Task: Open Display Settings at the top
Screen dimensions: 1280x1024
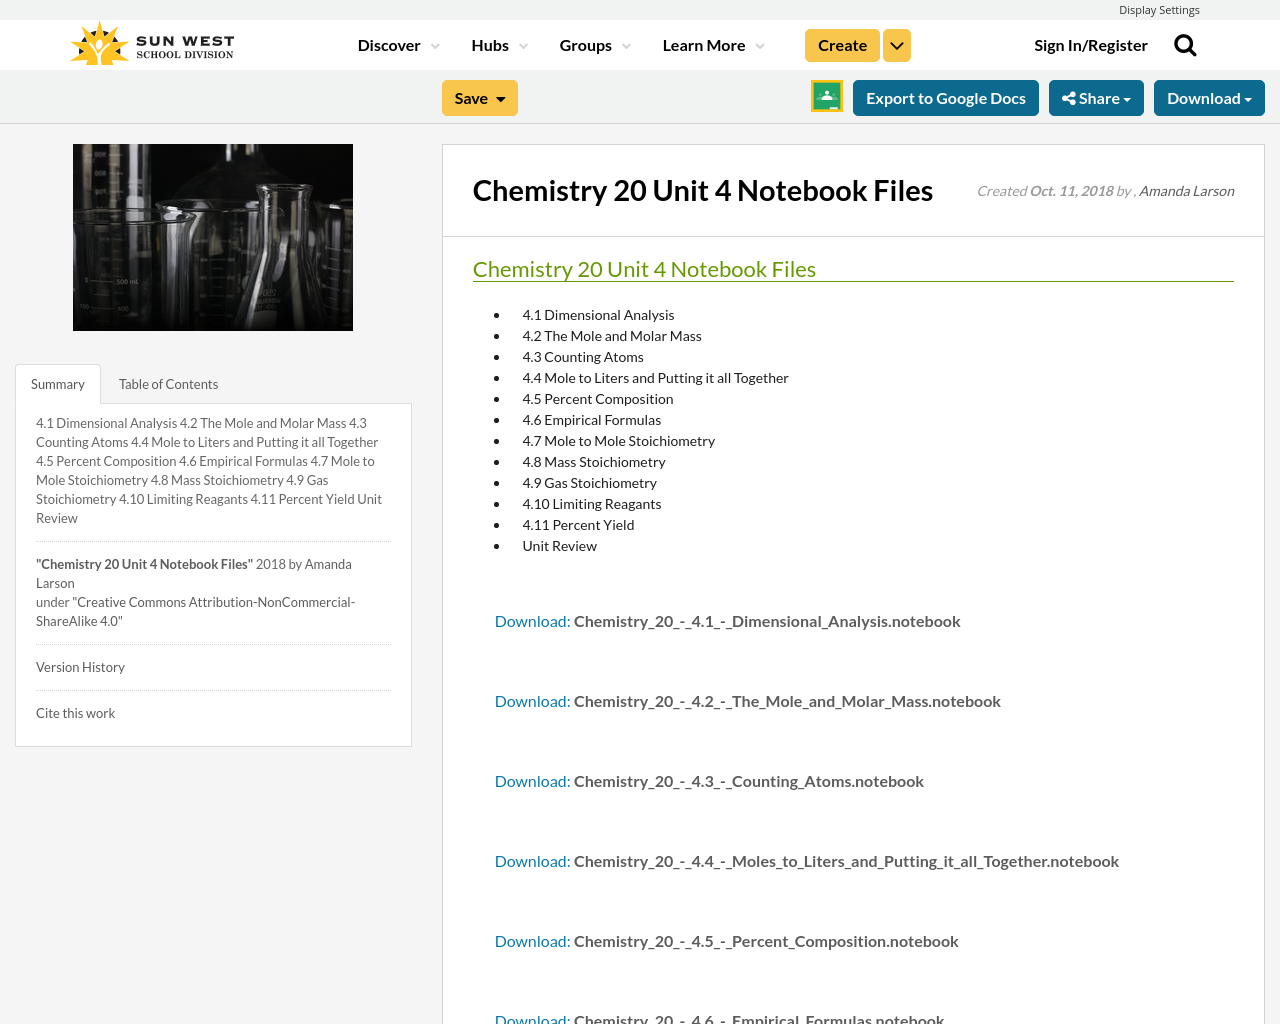Action: click(1159, 10)
